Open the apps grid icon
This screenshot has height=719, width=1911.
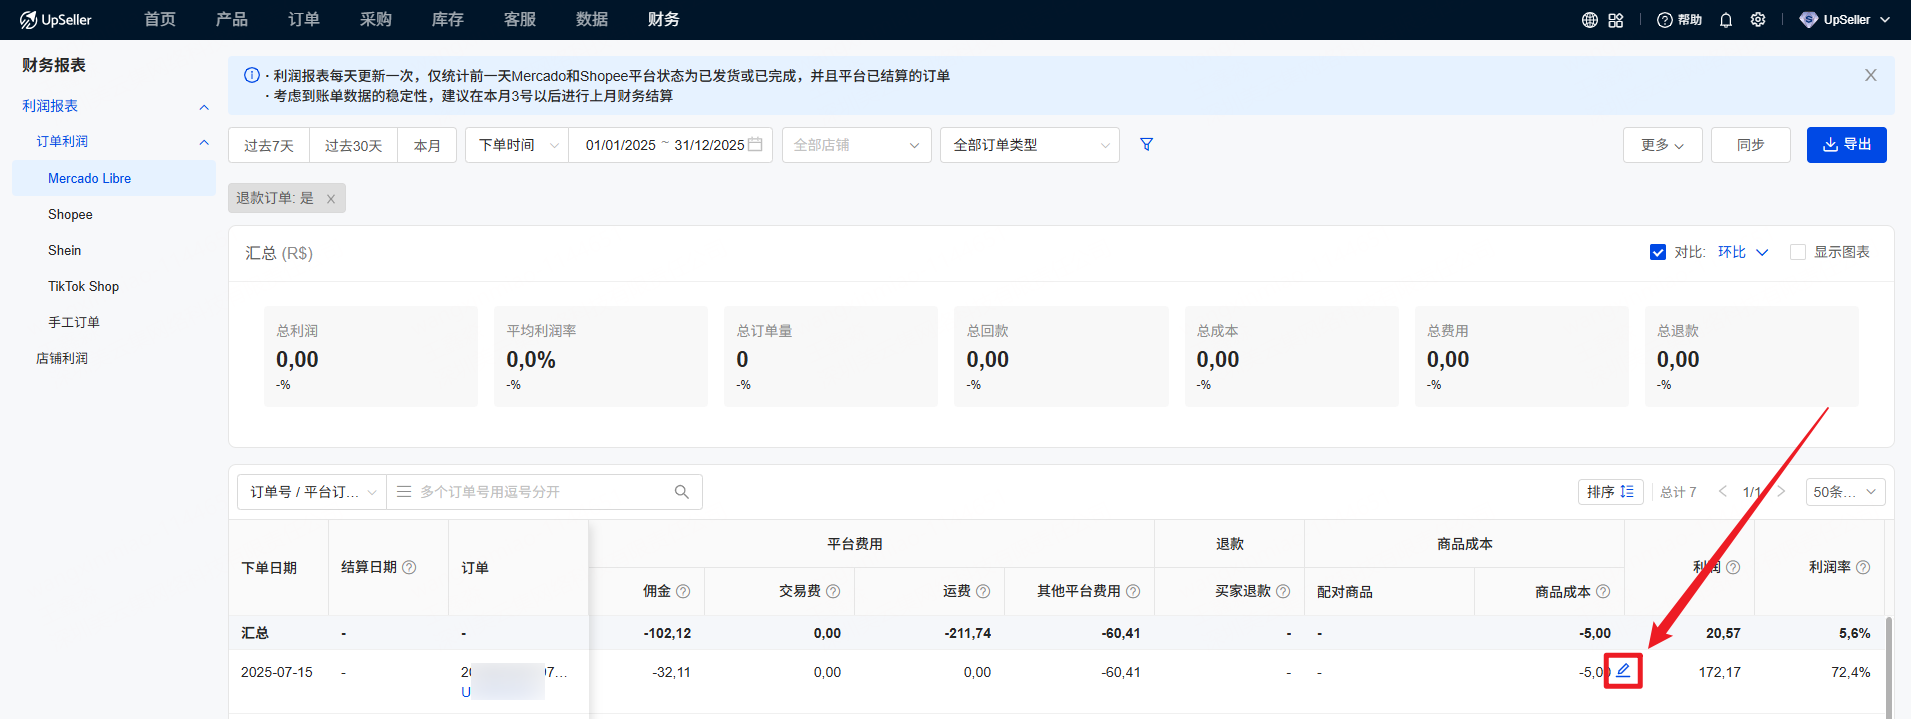[1616, 20]
